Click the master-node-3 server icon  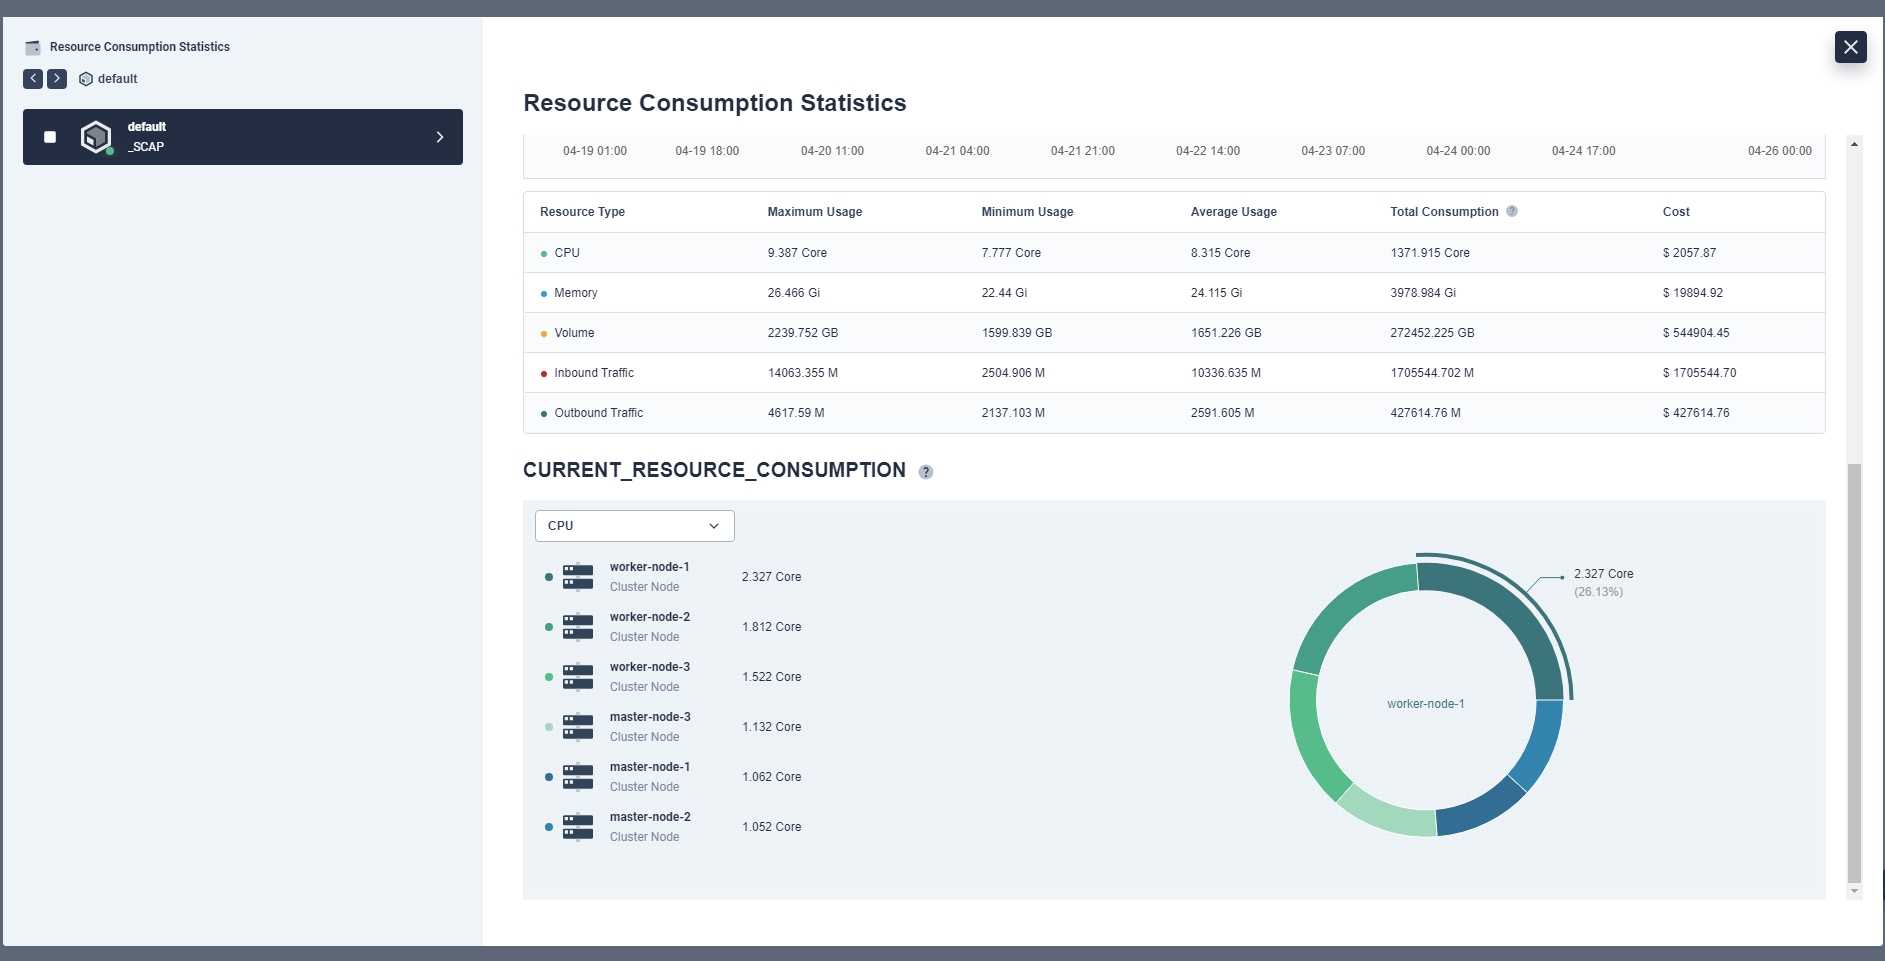click(578, 727)
